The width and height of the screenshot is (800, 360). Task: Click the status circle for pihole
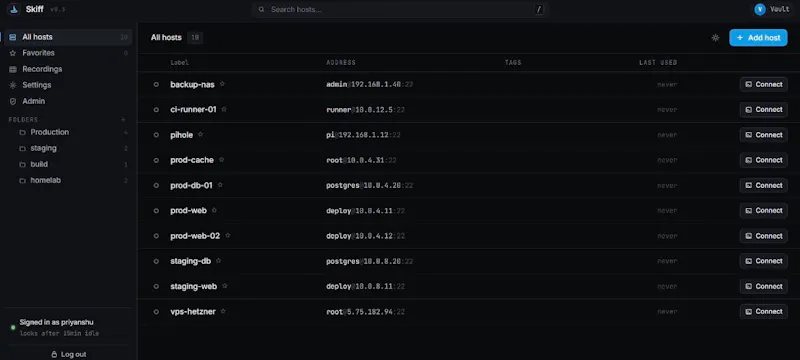point(156,135)
